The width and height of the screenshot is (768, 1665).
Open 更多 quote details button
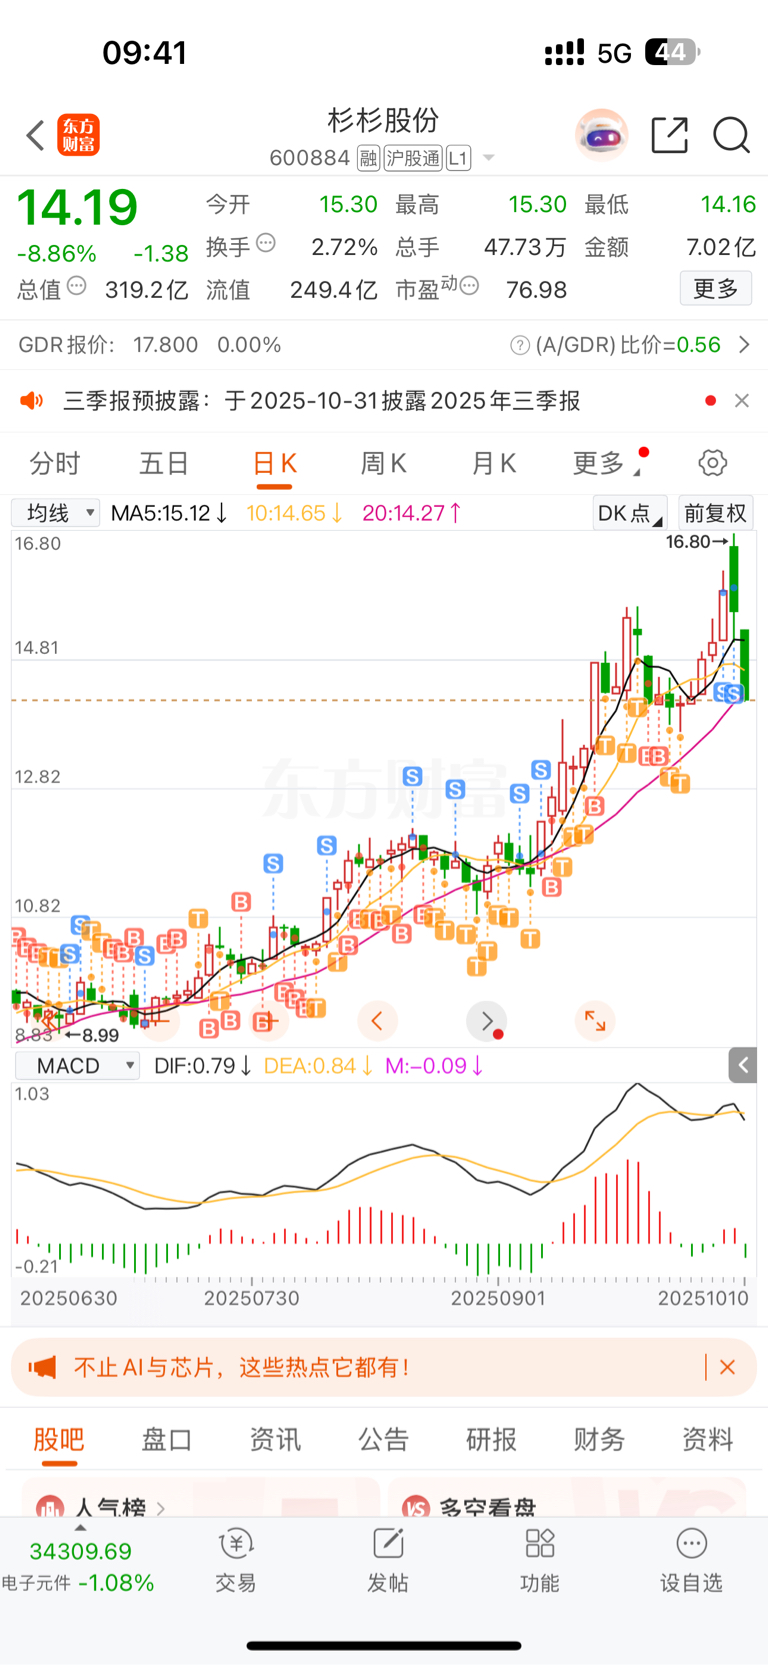click(716, 289)
